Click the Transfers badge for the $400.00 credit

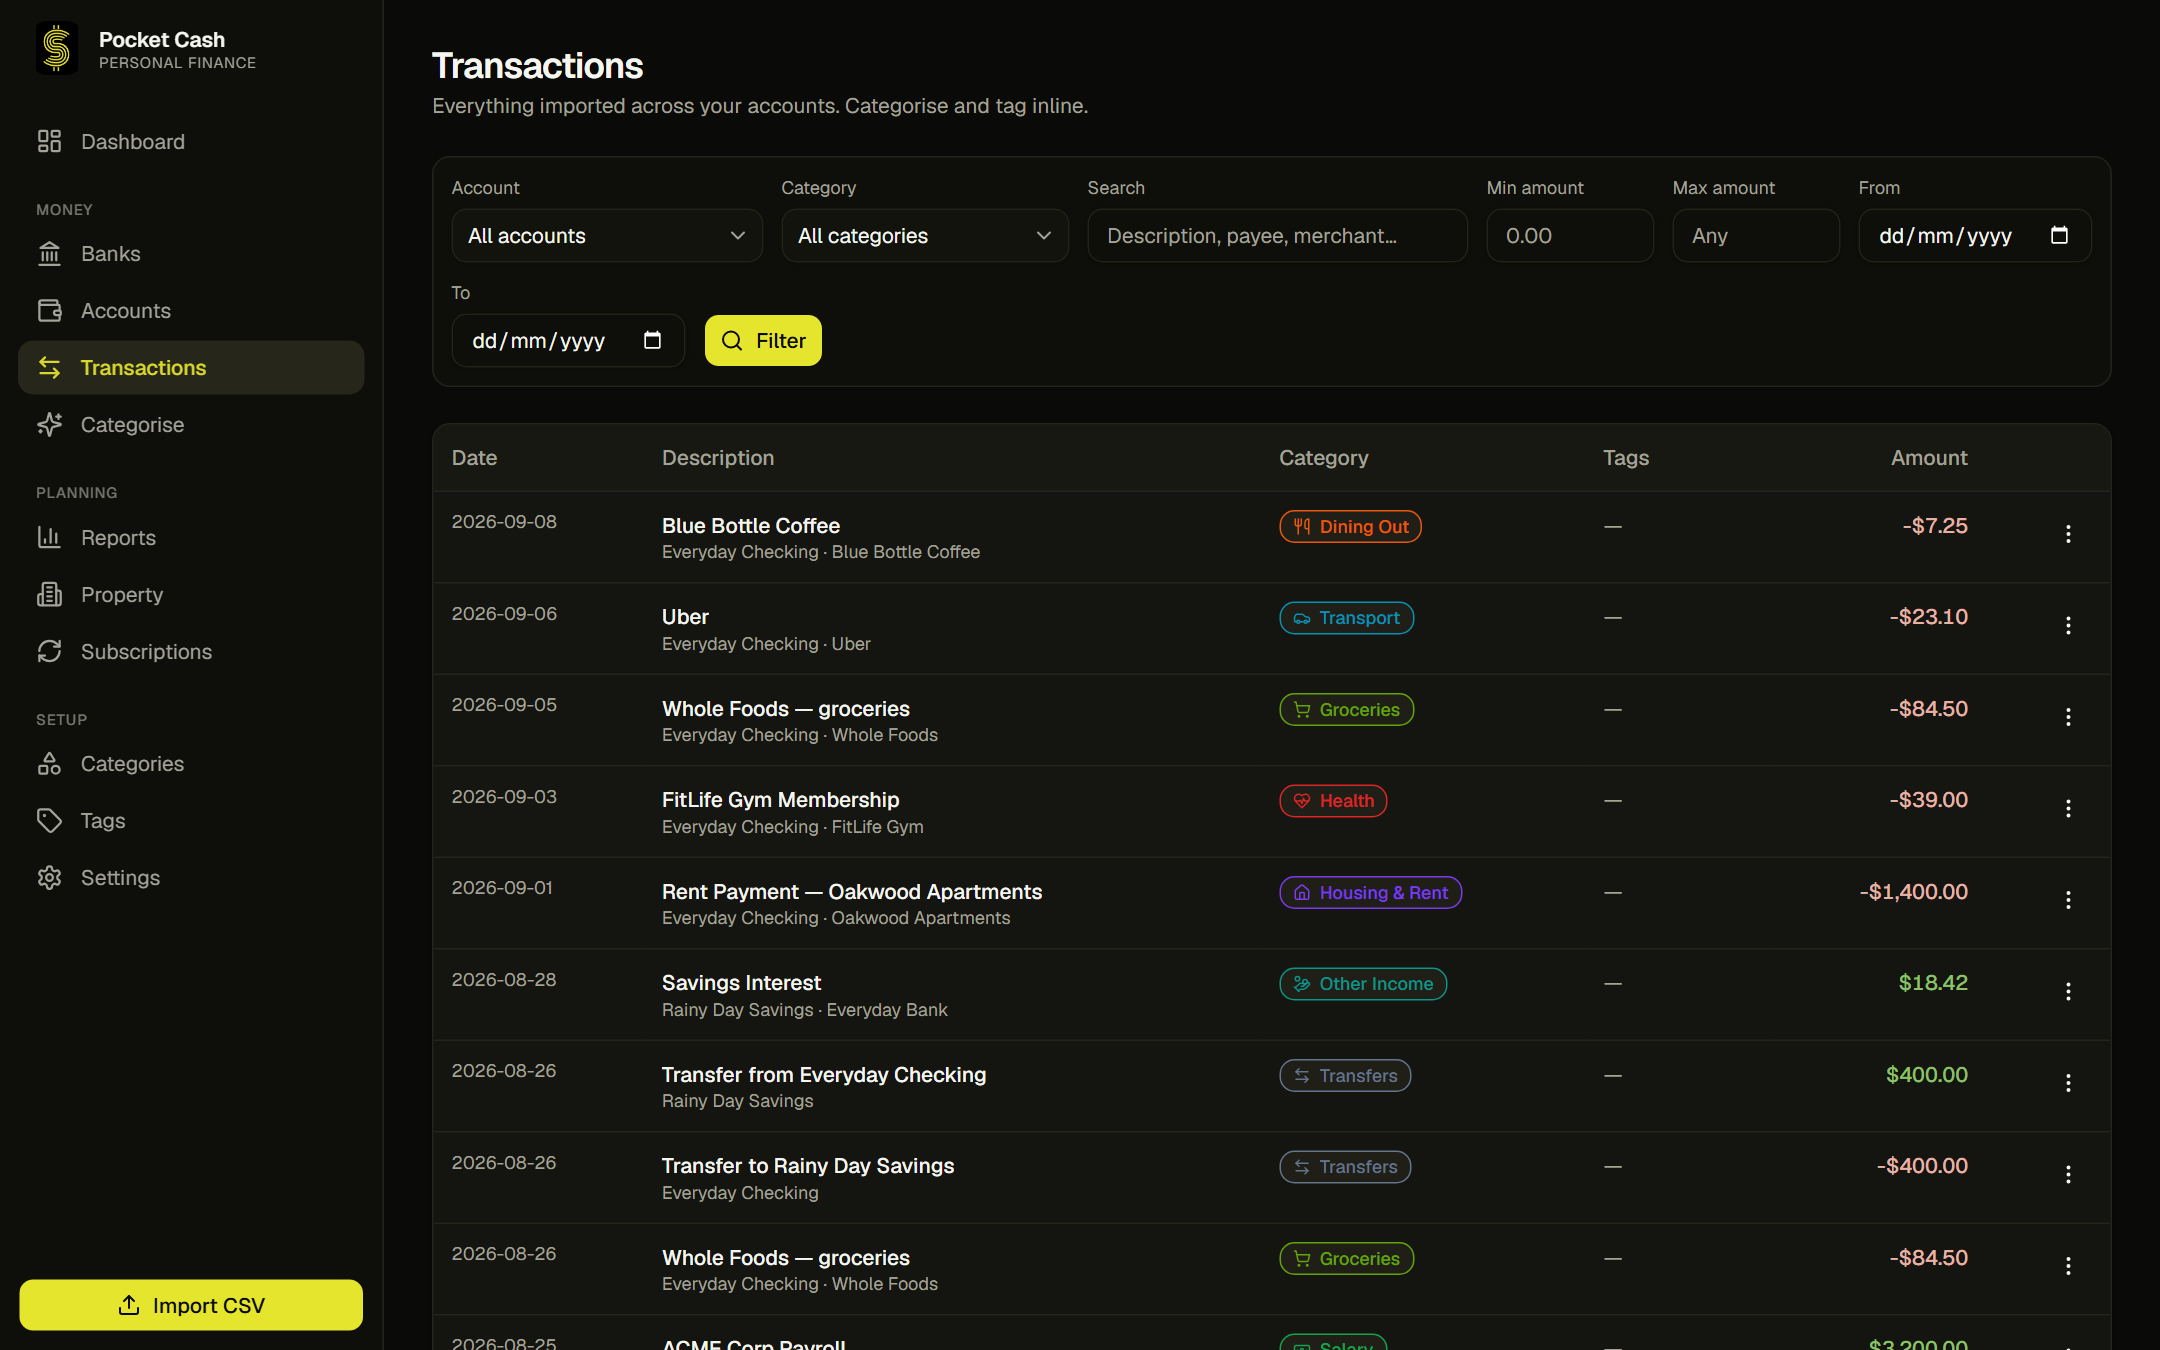coord(1345,1076)
